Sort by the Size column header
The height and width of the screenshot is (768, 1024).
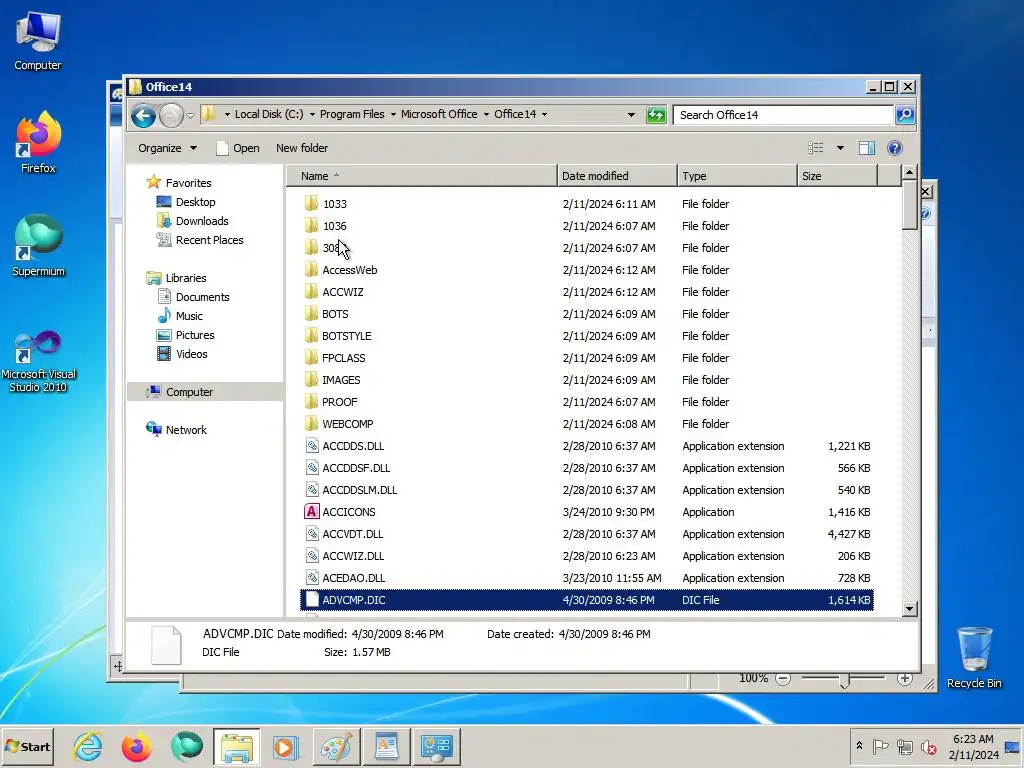(x=837, y=176)
